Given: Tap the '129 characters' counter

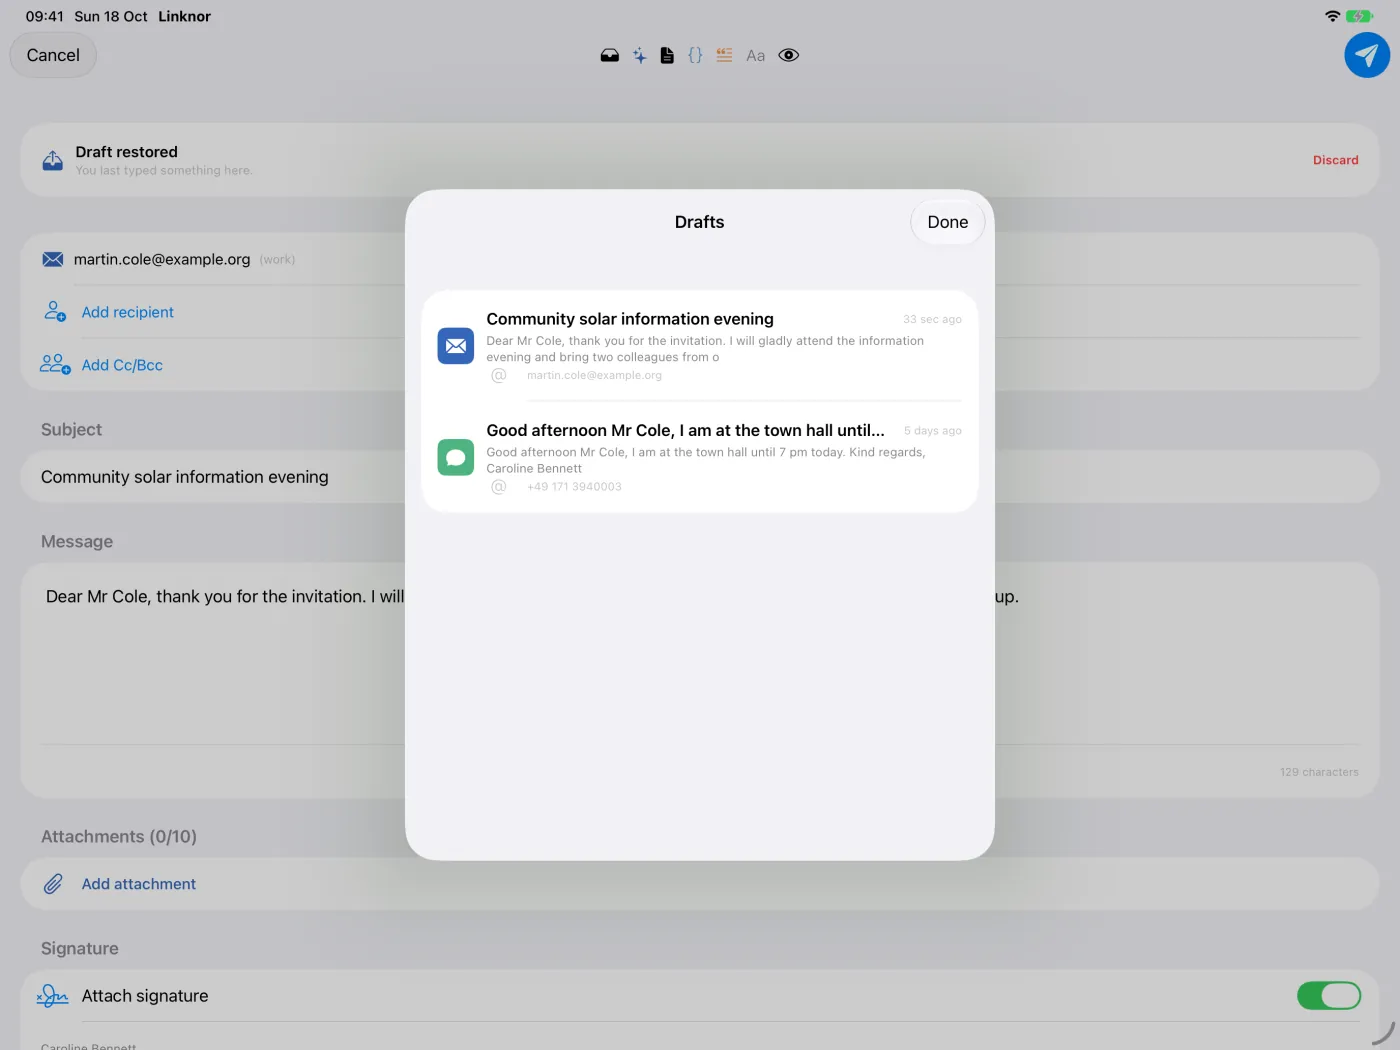Looking at the screenshot, I should coord(1319,772).
